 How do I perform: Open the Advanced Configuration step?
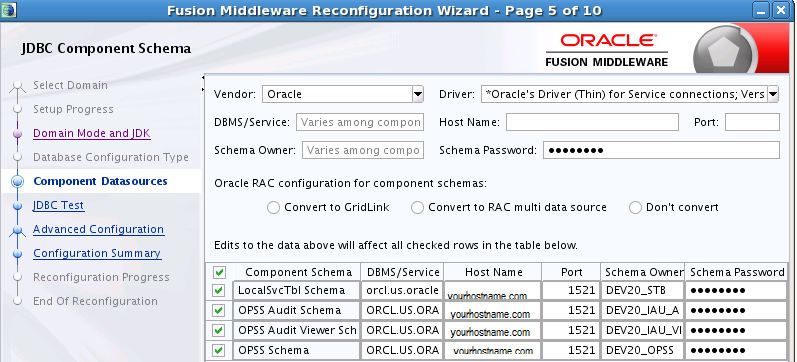(x=99, y=229)
